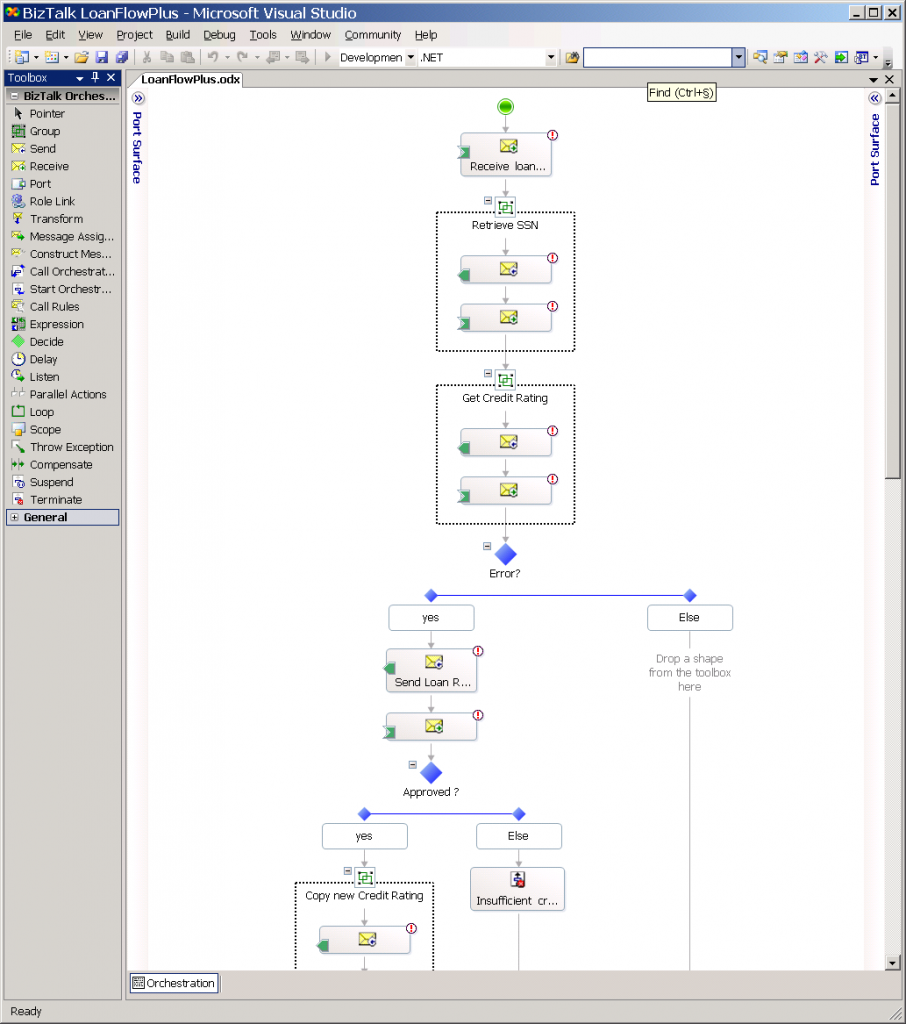Open the solution configuration dropdown
This screenshot has height=1024, width=906.
[410, 57]
